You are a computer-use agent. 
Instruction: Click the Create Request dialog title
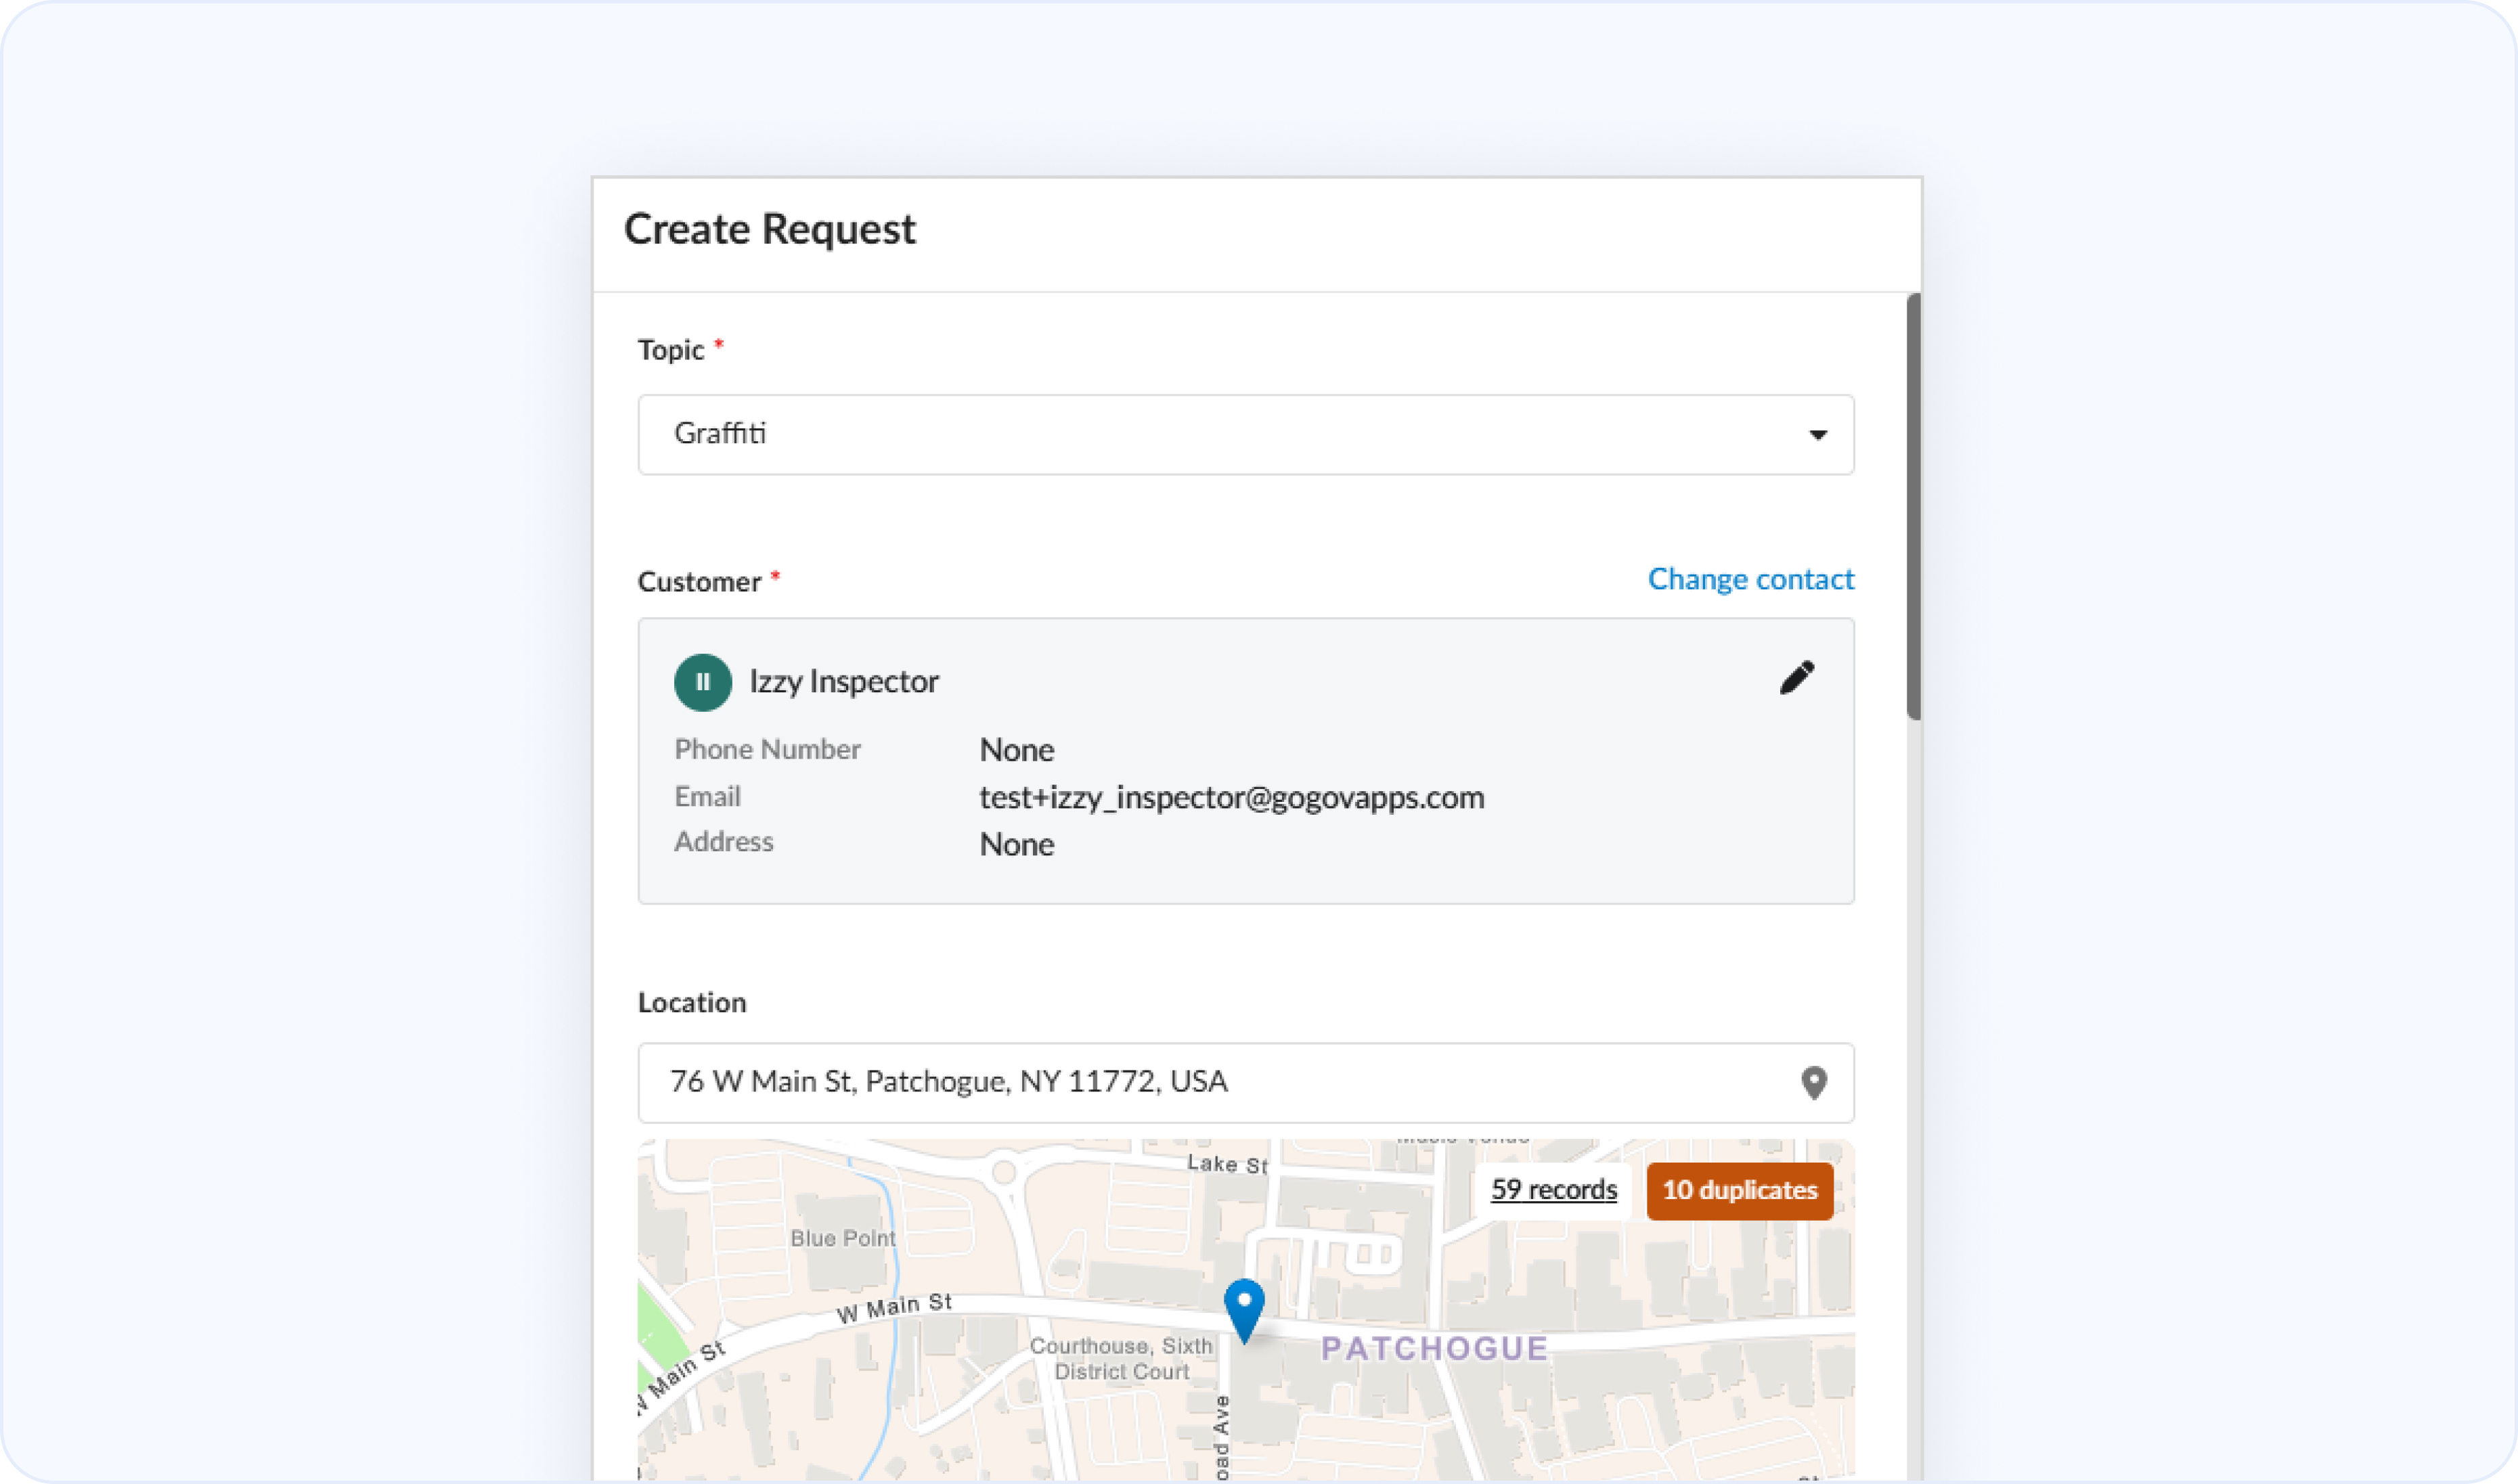point(769,229)
